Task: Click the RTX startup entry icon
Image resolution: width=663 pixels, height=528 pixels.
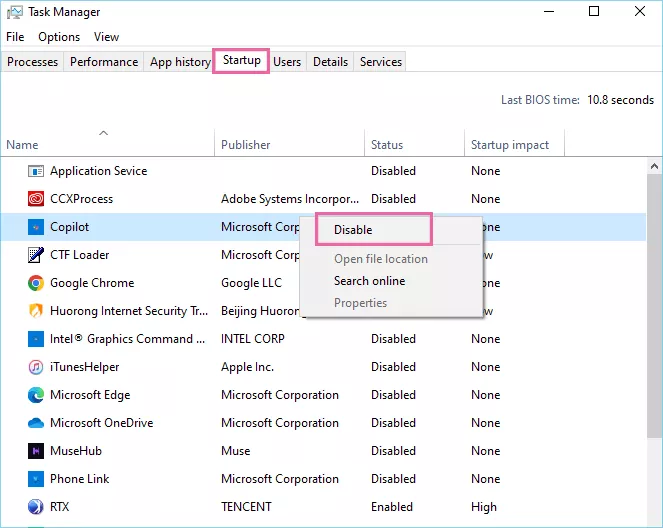Action: [36, 507]
